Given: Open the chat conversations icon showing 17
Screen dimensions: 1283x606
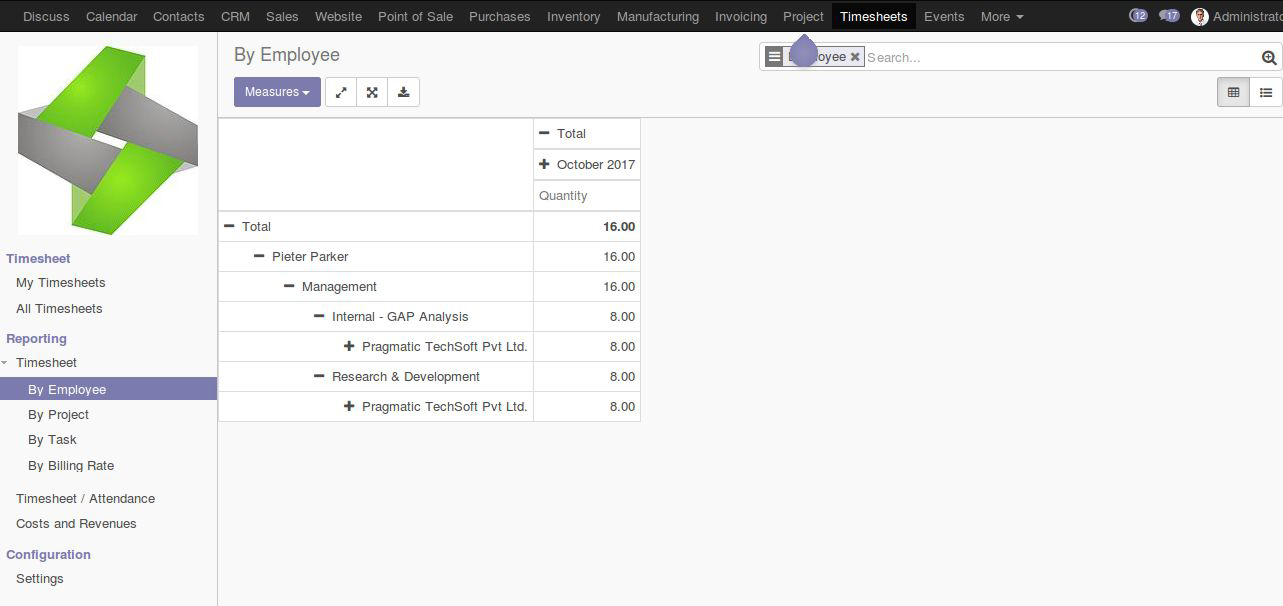Looking at the screenshot, I should (1169, 16).
